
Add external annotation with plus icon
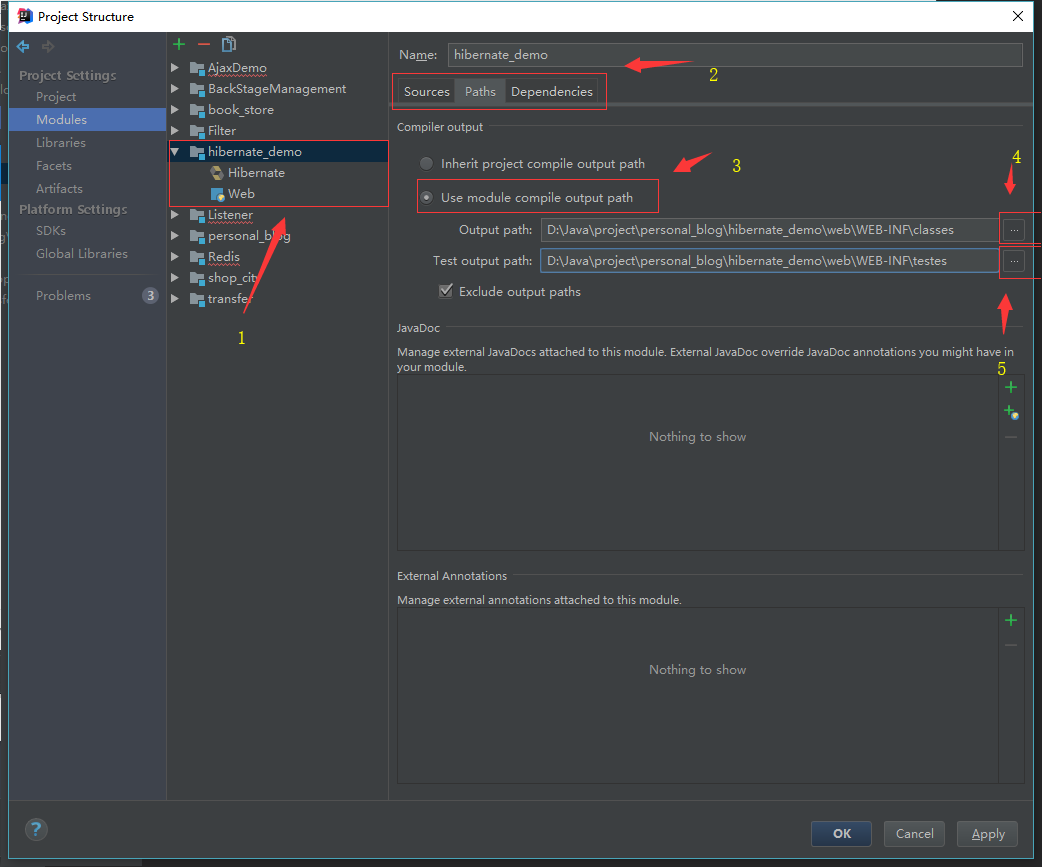tap(1011, 620)
